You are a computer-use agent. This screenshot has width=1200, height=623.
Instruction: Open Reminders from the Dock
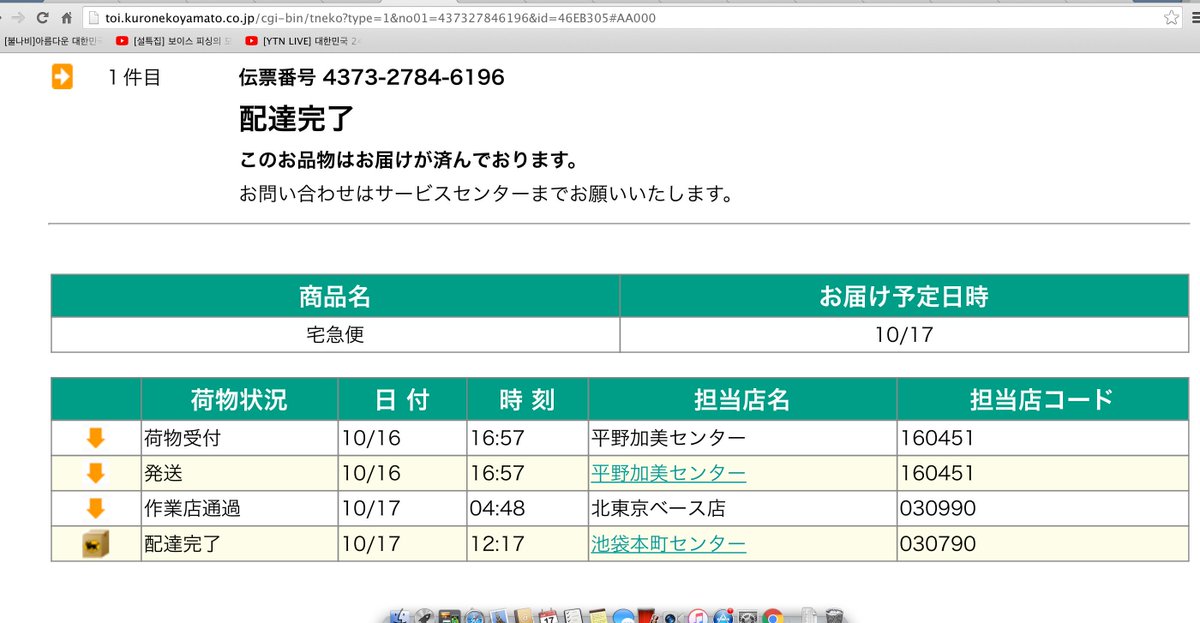(573, 614)
